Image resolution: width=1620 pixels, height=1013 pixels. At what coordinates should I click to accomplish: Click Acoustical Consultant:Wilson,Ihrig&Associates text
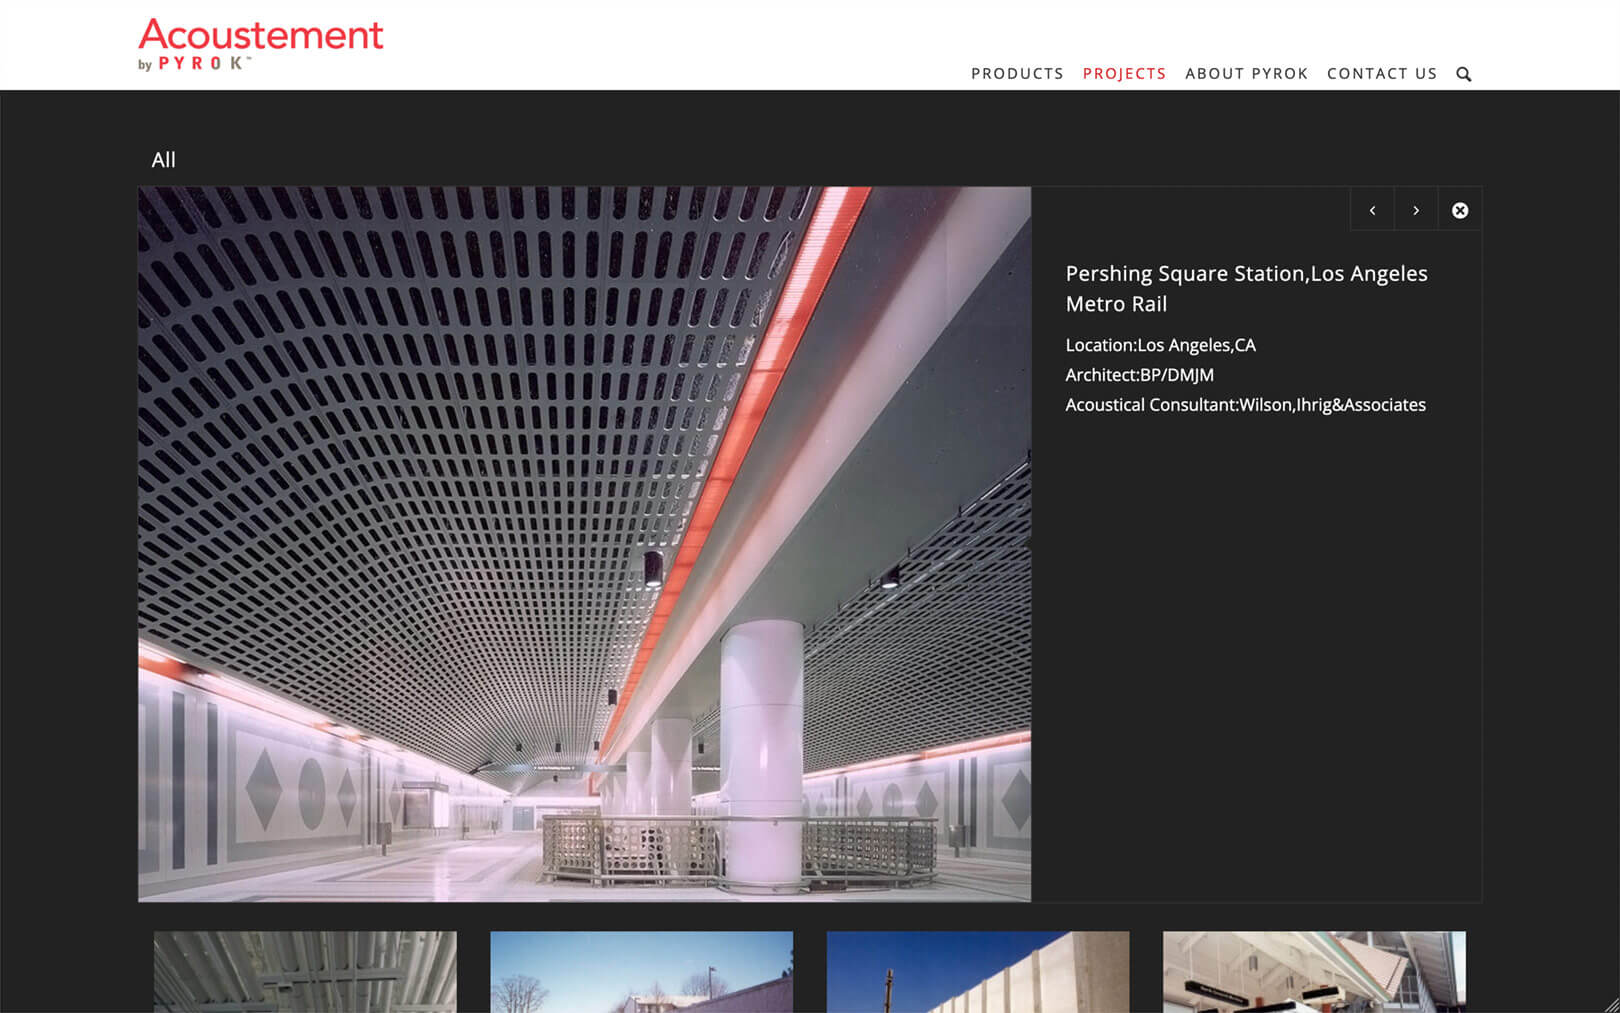click(x=1245, y=405)
